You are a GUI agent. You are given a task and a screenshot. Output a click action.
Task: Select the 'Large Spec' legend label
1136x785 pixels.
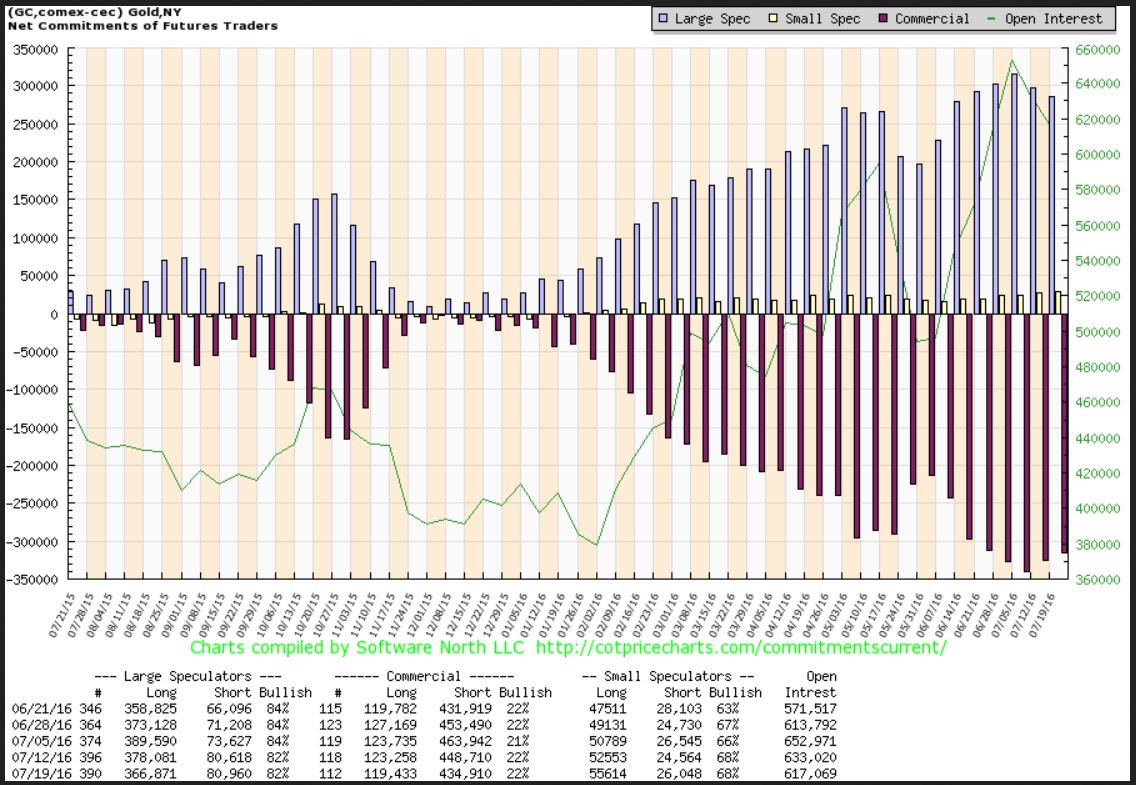(x=713, y=18)
